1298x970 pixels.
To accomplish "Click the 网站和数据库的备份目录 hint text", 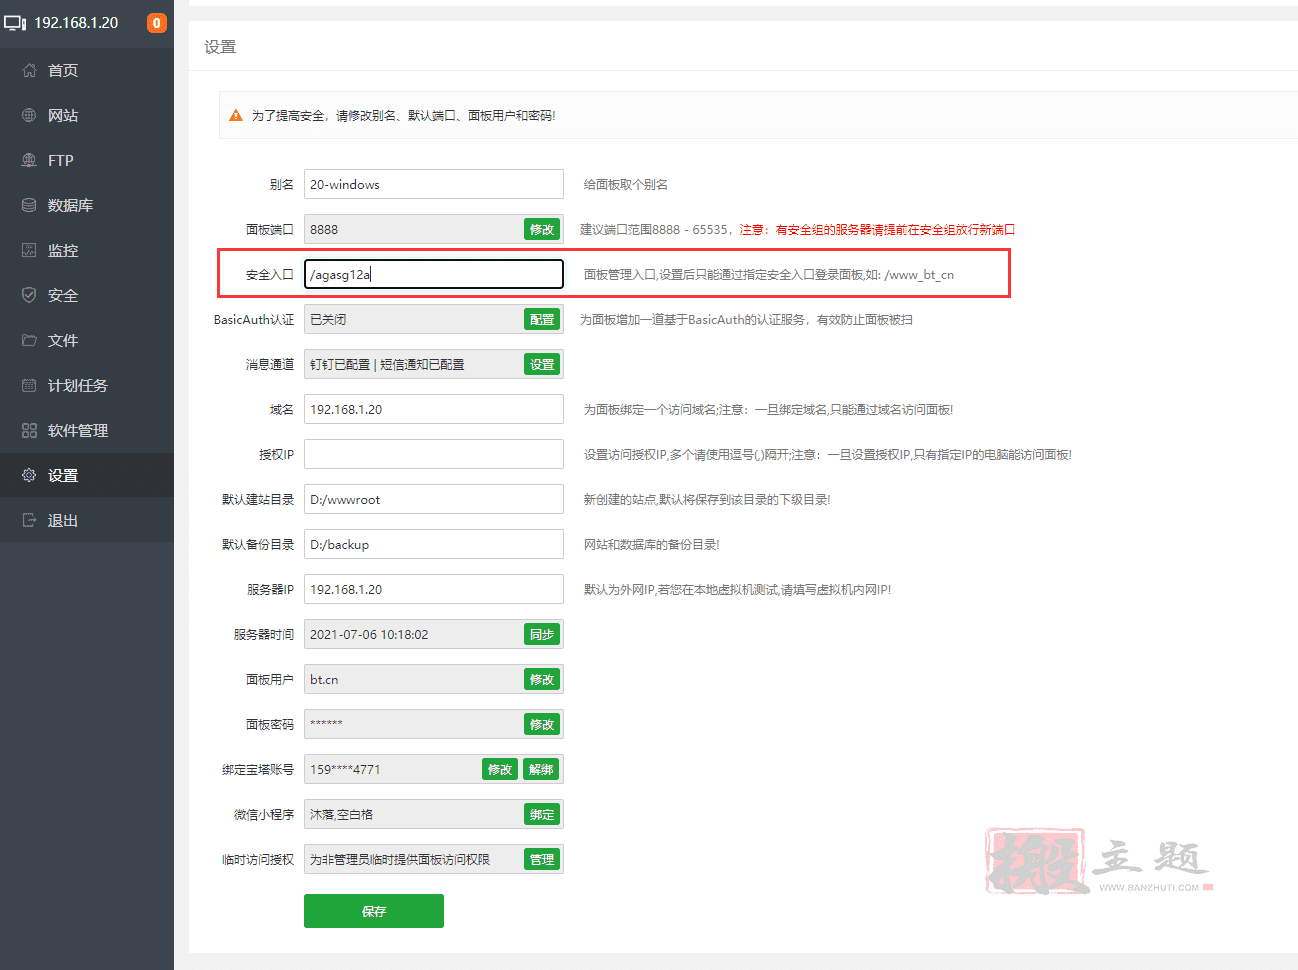I will coord(652,544).
